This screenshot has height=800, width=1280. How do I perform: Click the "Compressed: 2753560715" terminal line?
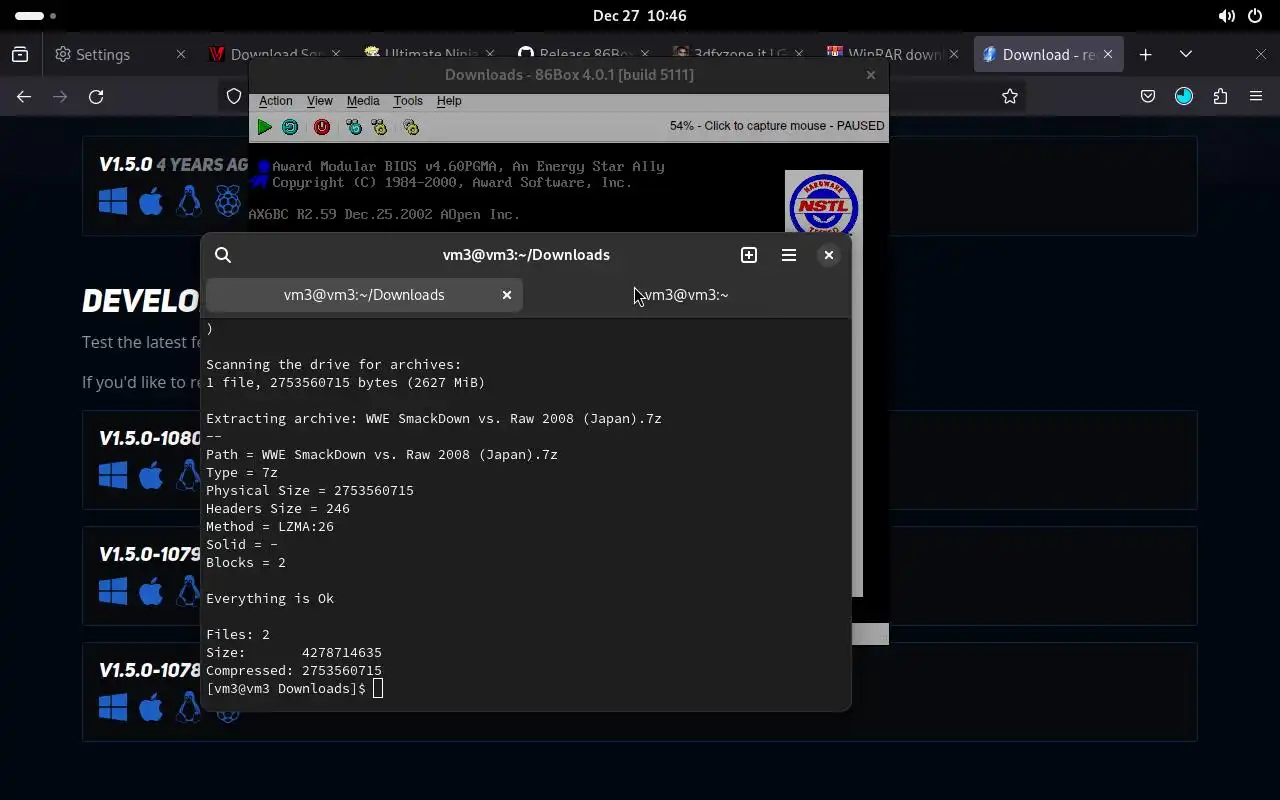tap(294, 671)
